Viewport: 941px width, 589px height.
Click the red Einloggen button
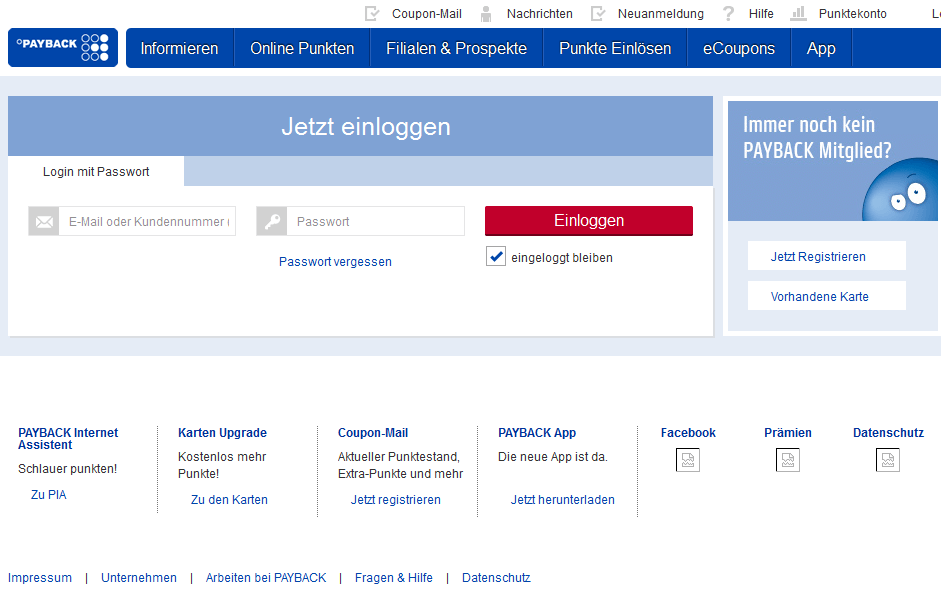[589, 220]
